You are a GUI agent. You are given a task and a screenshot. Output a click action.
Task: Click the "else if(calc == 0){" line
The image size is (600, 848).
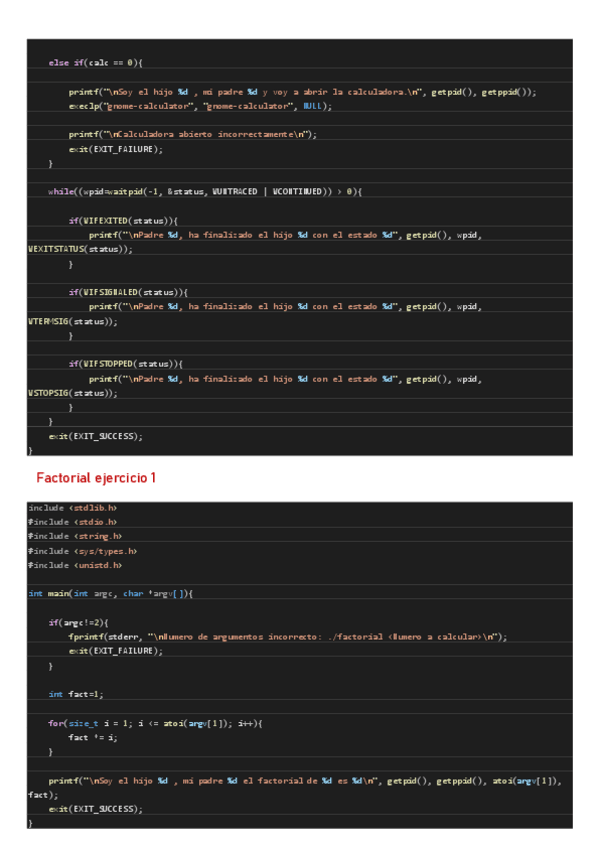[x=96, y=63]
